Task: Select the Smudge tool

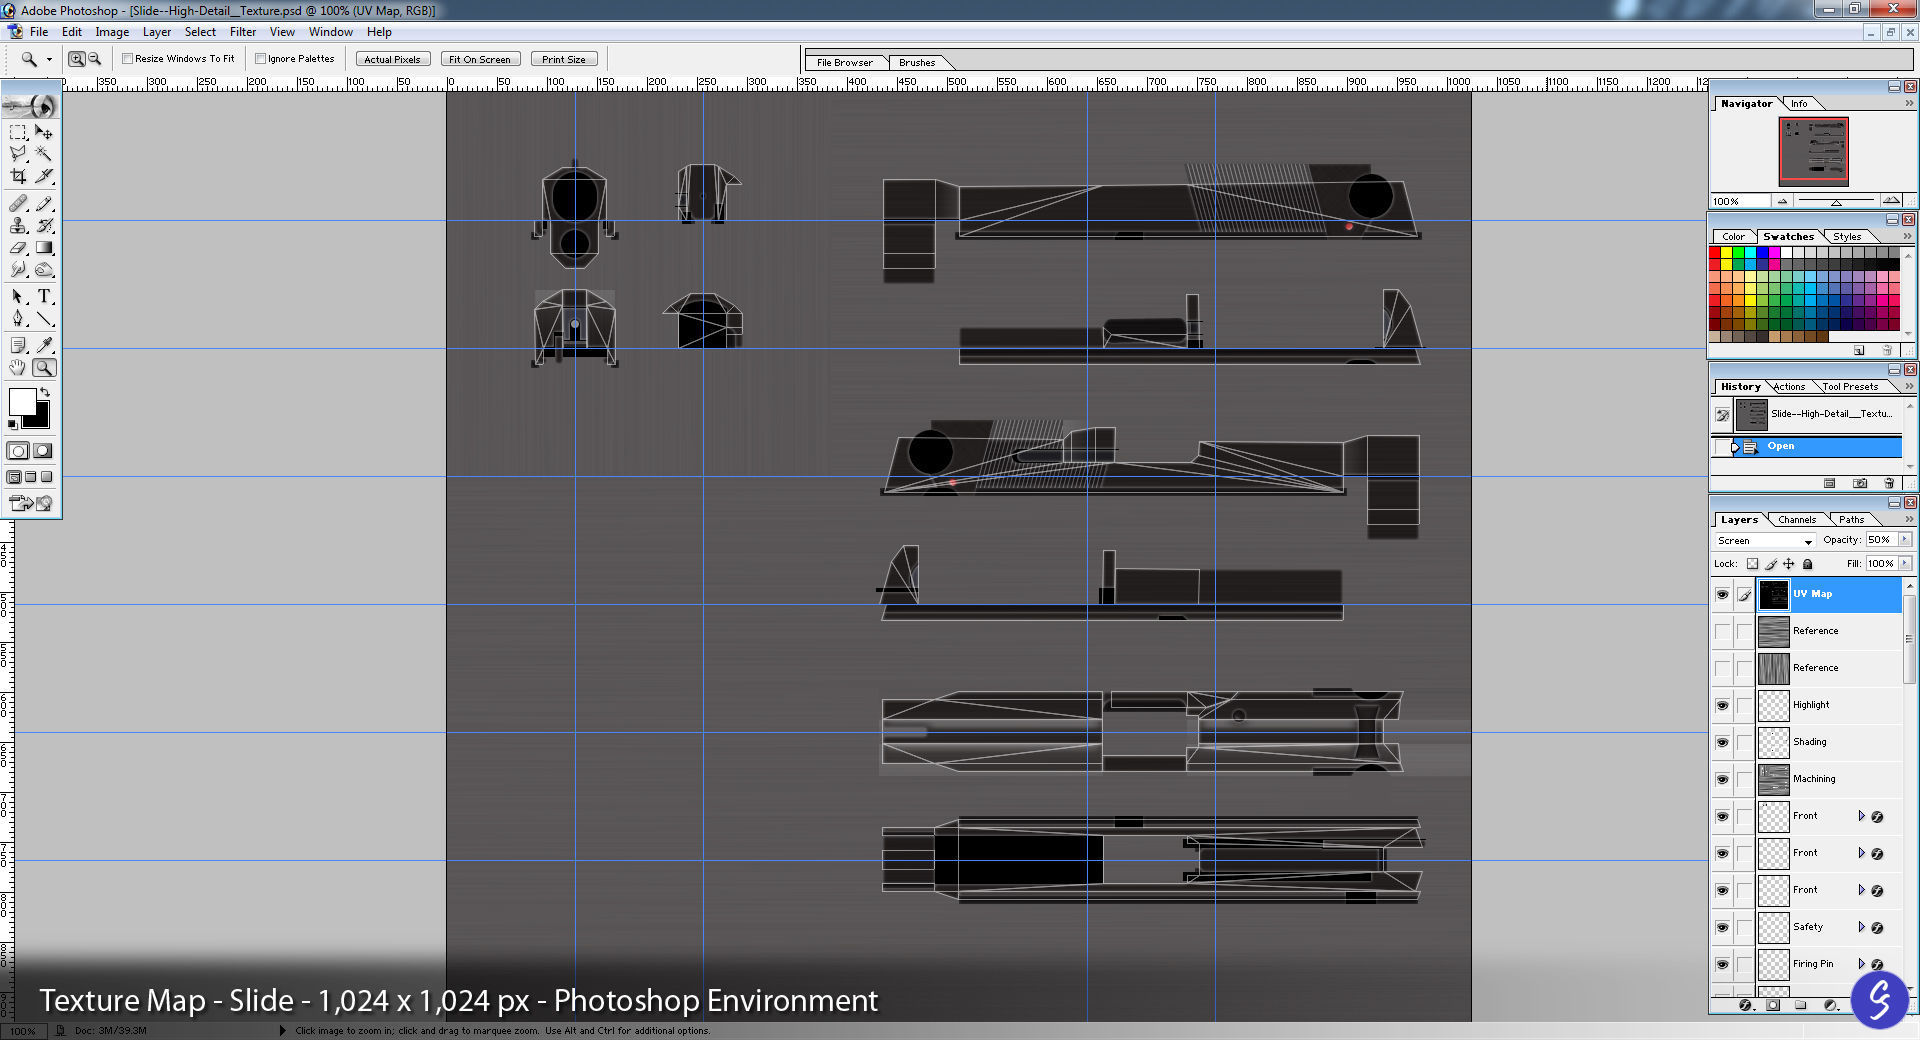Action: point(18,270)
